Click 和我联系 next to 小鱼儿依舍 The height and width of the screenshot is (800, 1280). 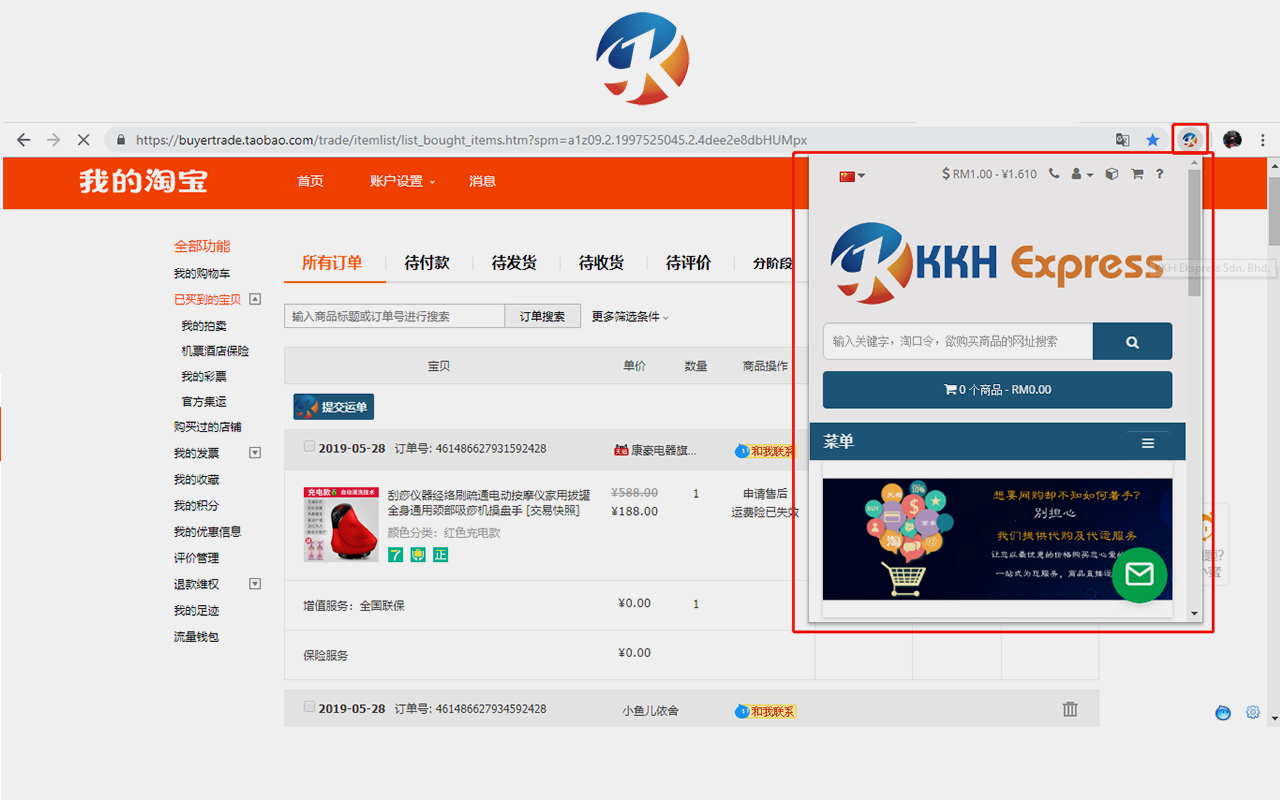[x=766, y=711]
